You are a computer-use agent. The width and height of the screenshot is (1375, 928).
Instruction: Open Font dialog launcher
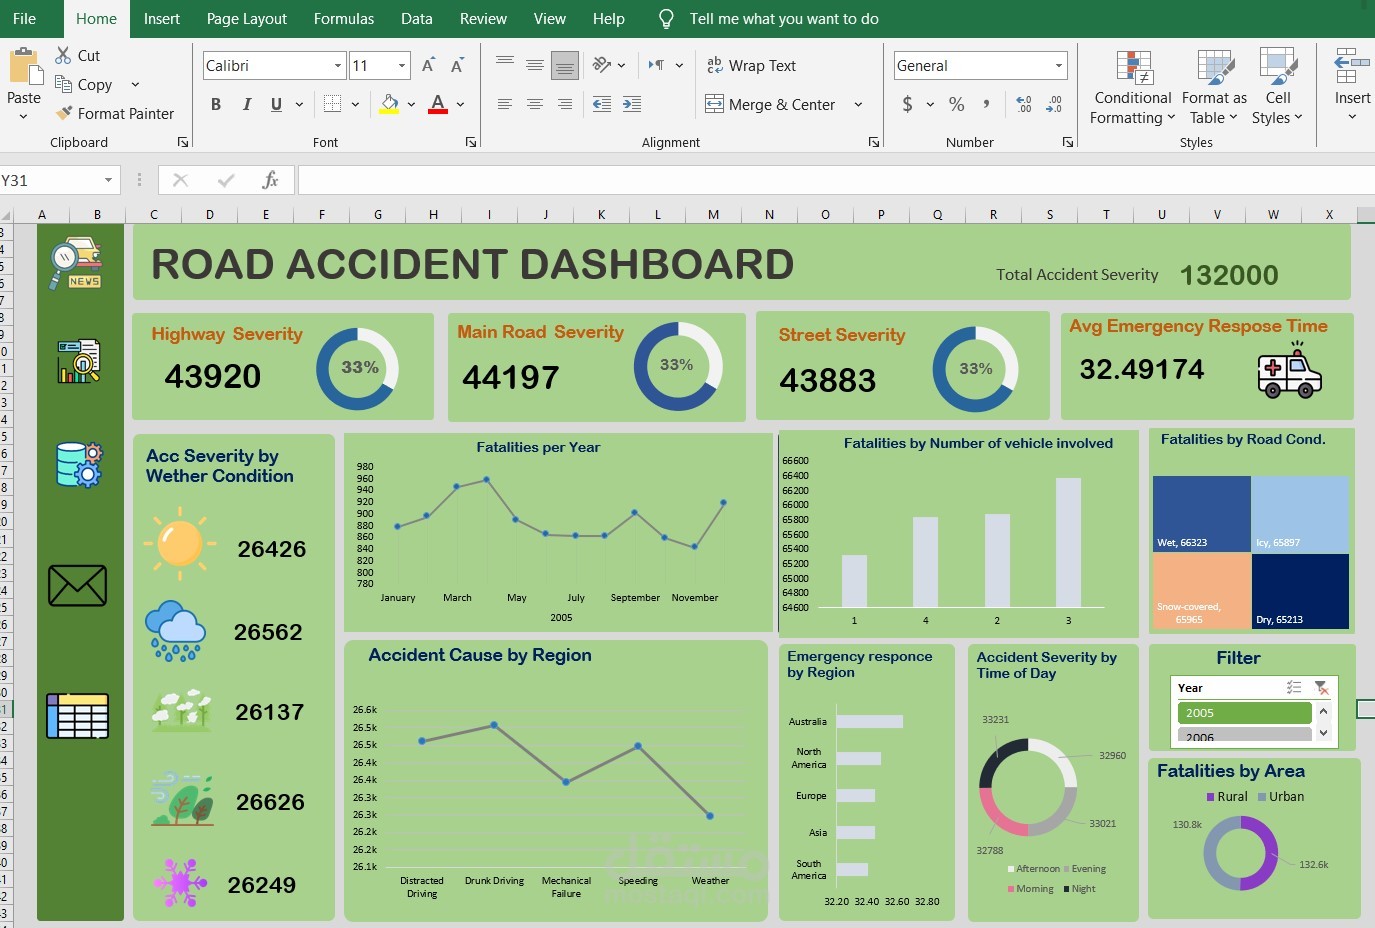click(471, 142)
